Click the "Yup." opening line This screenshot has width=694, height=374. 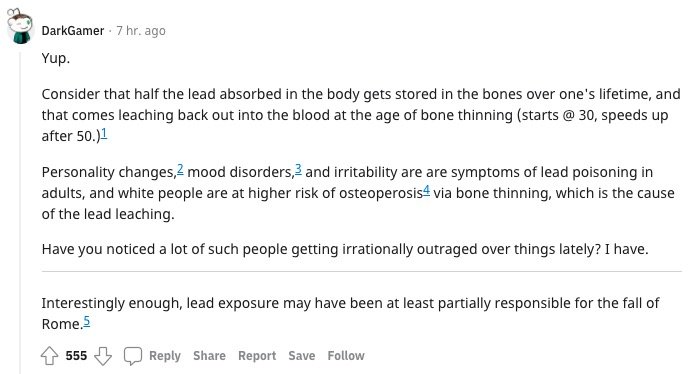(x=56, y=58)
